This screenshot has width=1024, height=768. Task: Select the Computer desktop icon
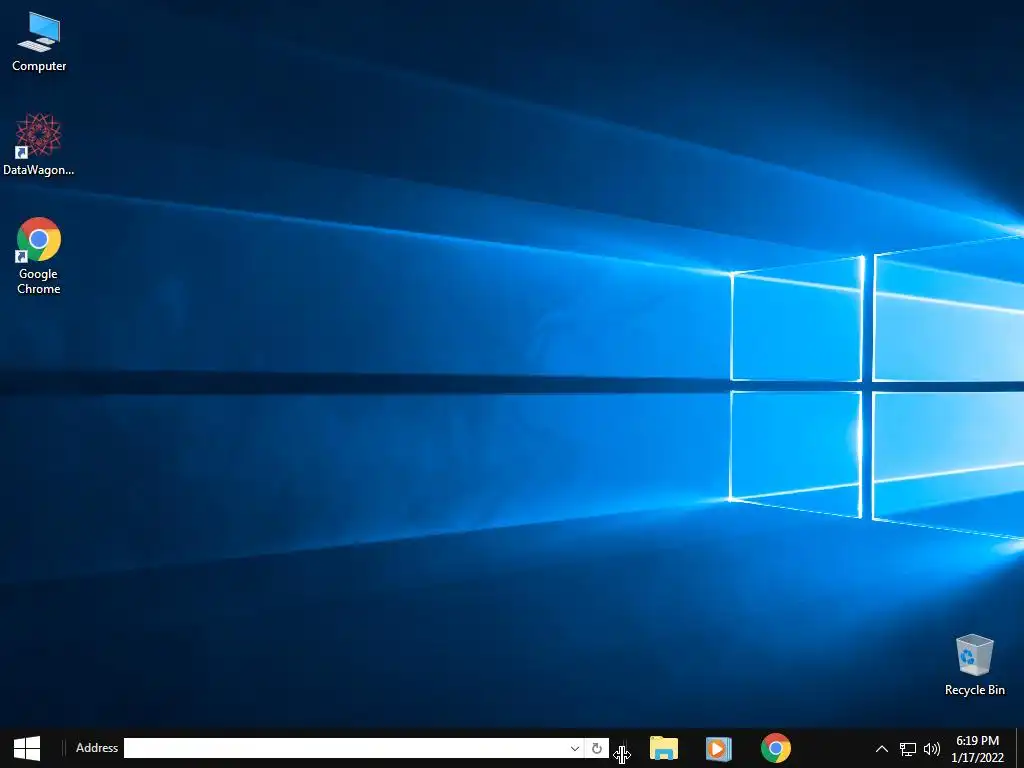39,42
